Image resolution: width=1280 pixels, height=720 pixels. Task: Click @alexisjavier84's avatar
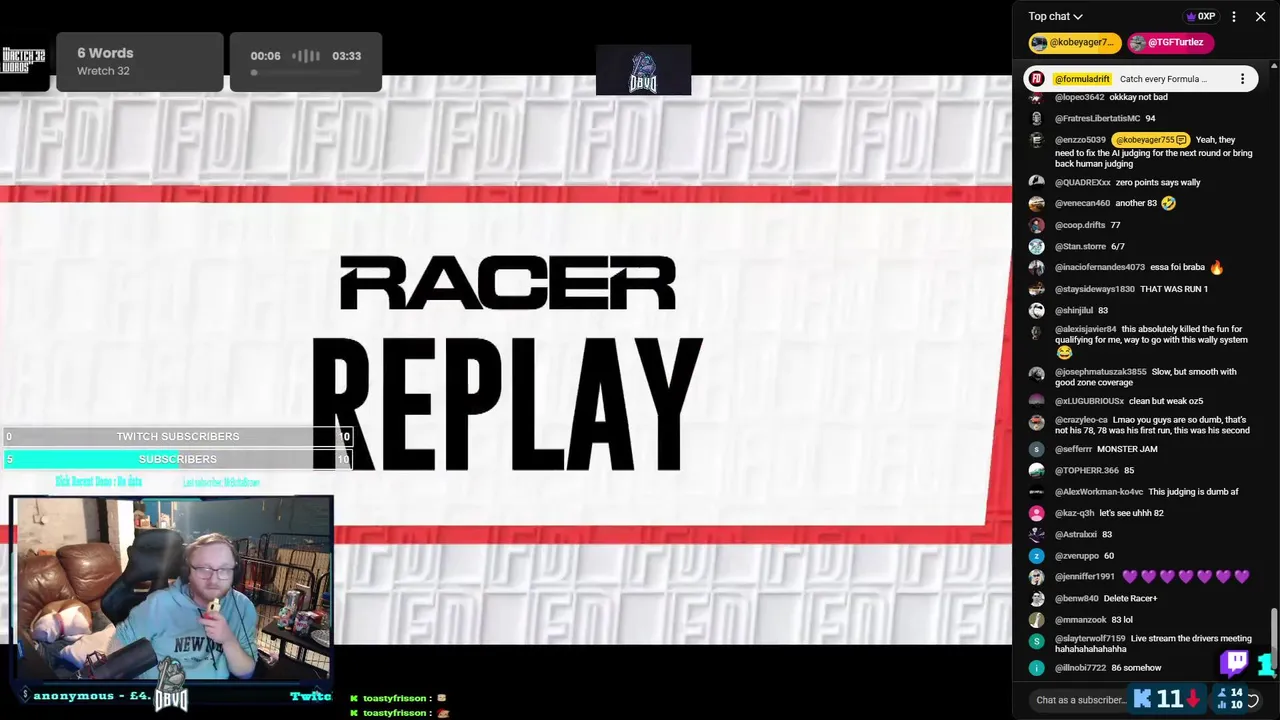pyautogui.click(x=1037, y=332)
